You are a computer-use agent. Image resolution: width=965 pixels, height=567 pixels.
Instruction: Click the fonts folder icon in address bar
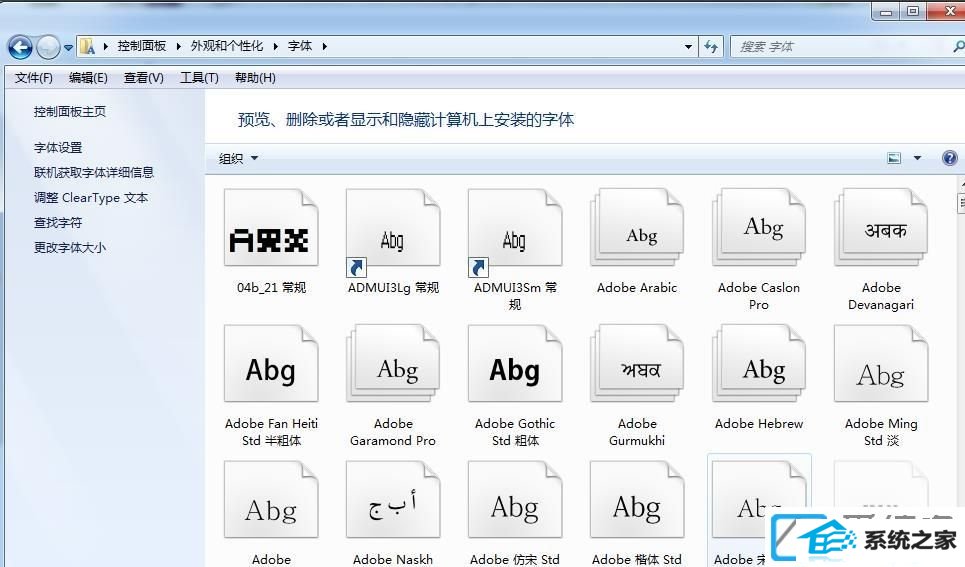click(x=88, y=46)
